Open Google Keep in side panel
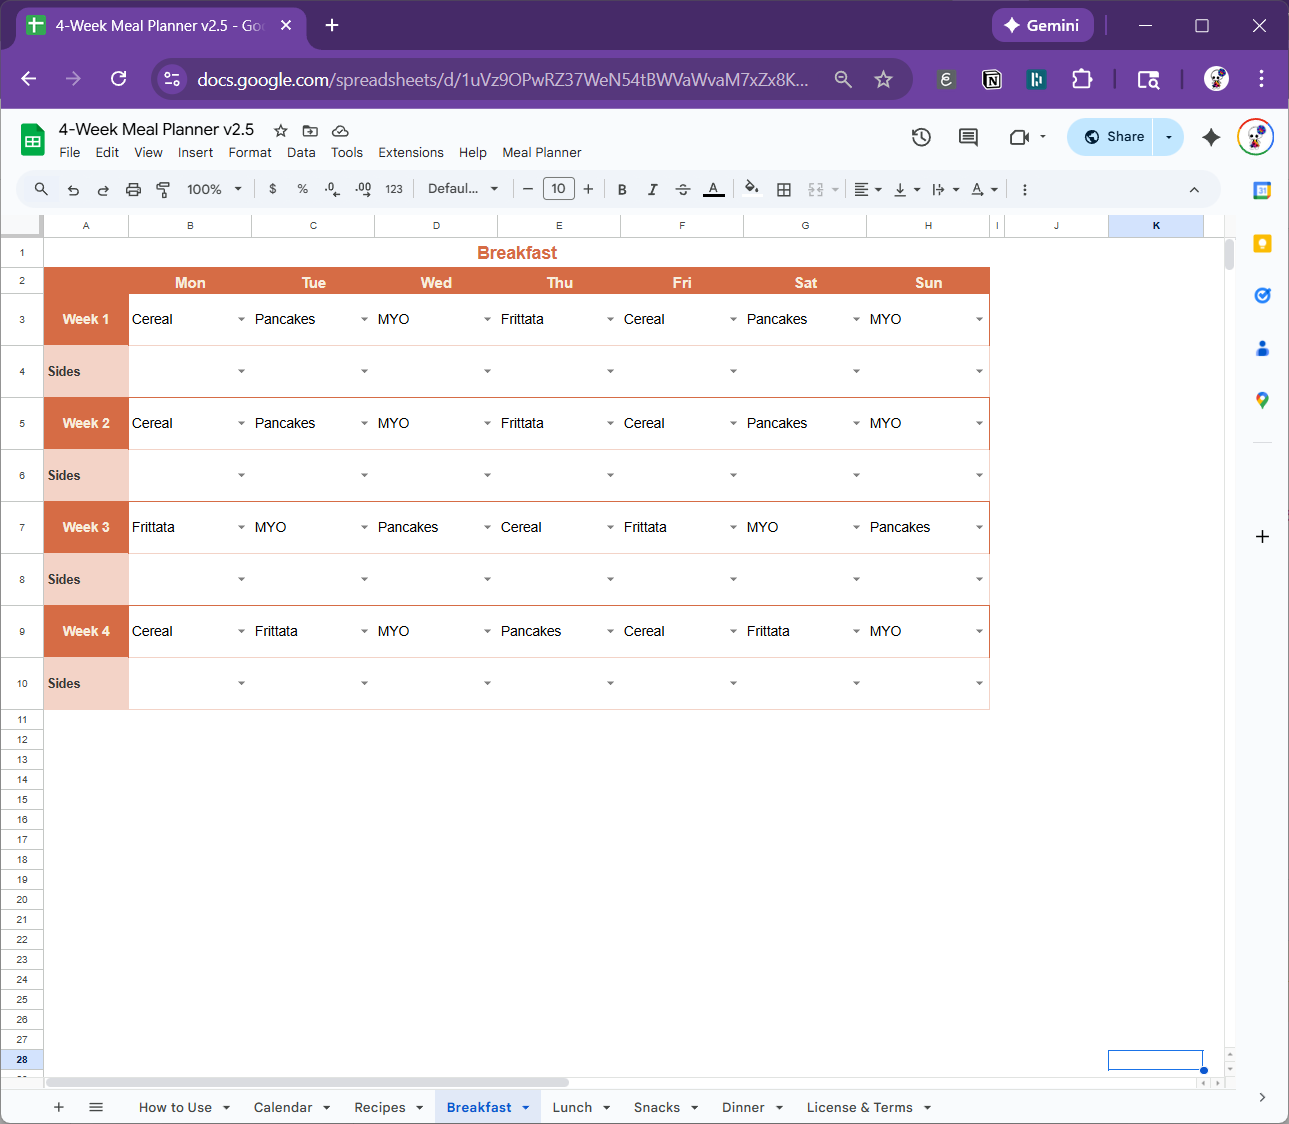 pyautogui.click(x=1262, y=244)
